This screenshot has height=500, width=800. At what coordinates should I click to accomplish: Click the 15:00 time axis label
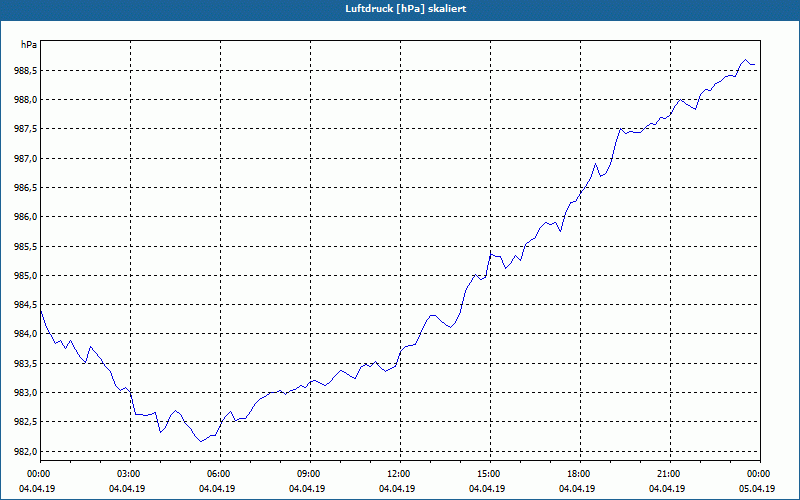click(487, 474)
